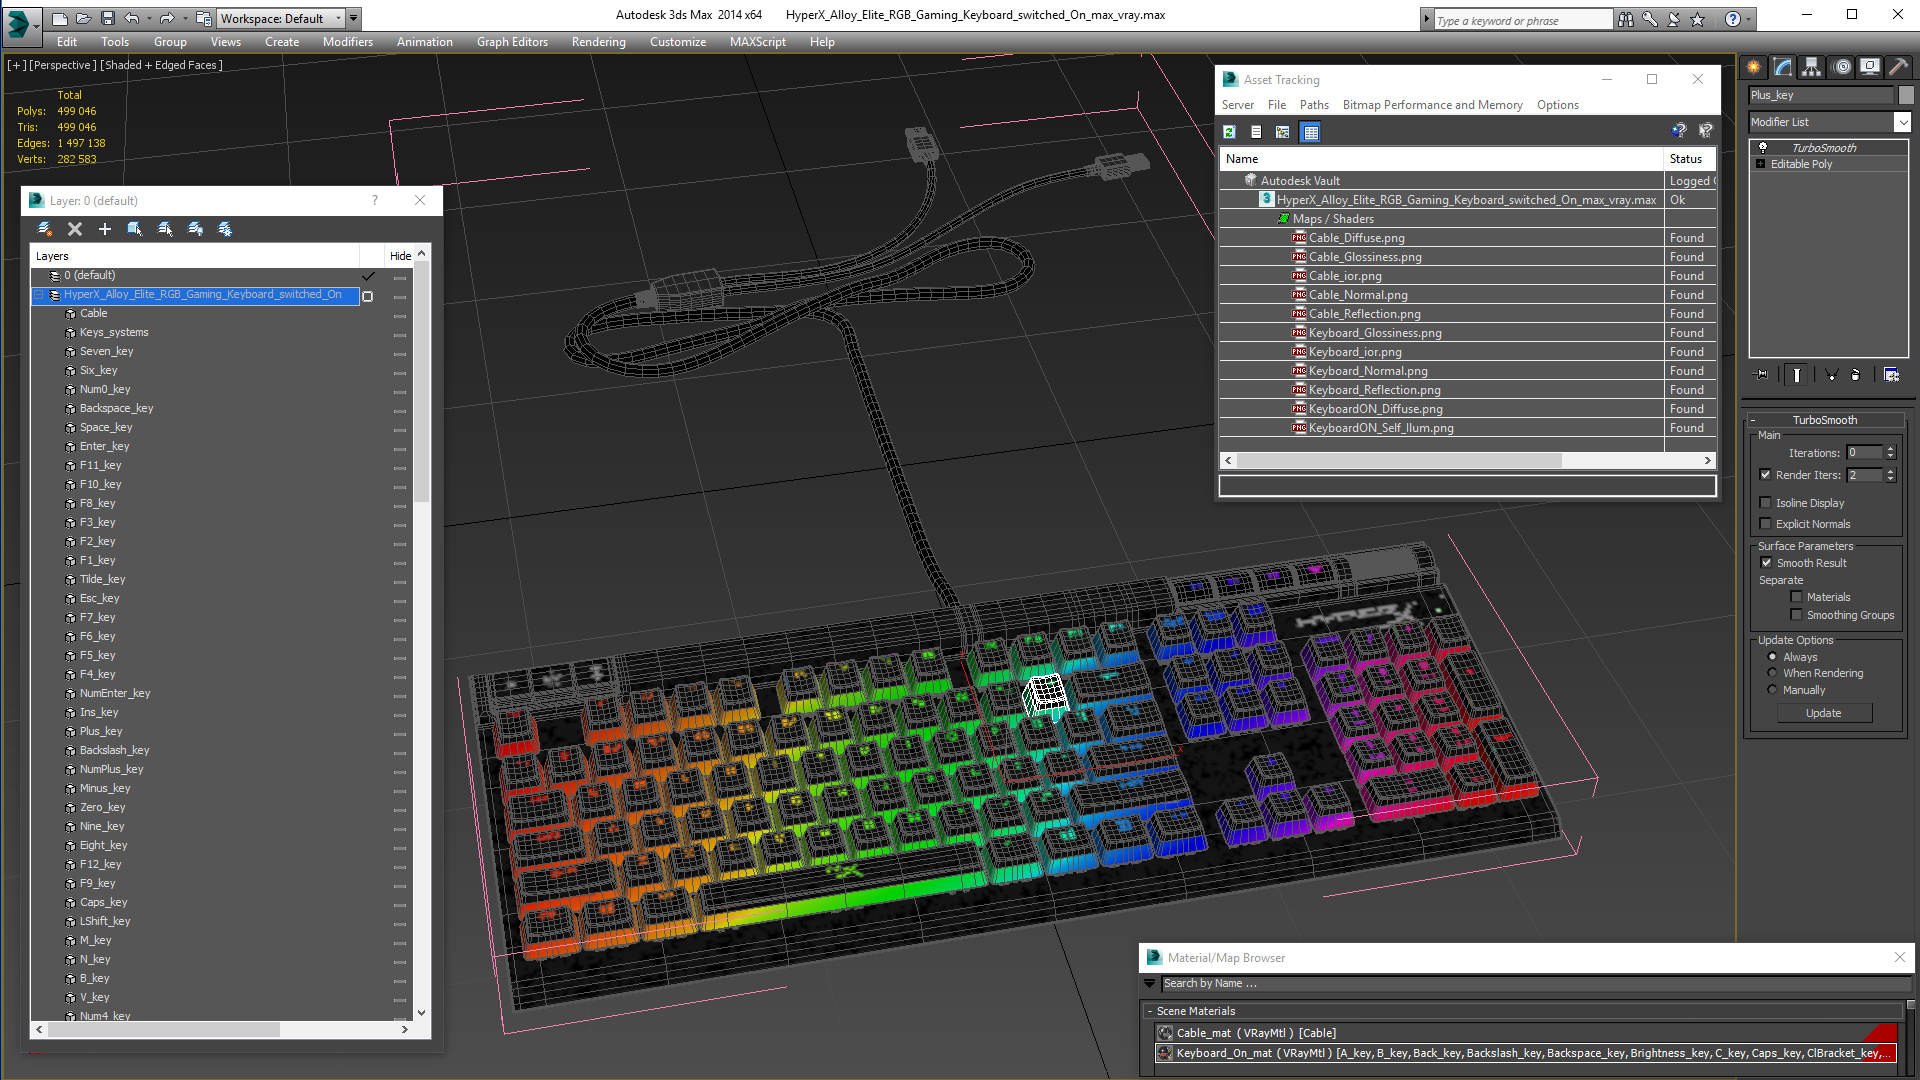Open Bitmap Performance and Memory menu
This screenshot has width=1920, height=1080.
(x=1432, y=105)
